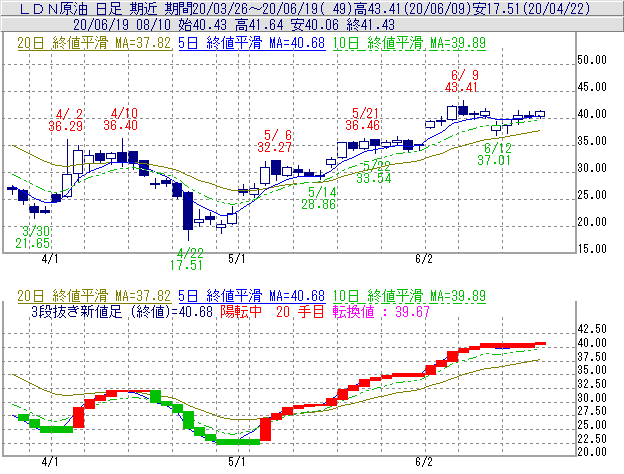
Task: Click the 5/14 28.86 low label
Action: coord(318,198)
